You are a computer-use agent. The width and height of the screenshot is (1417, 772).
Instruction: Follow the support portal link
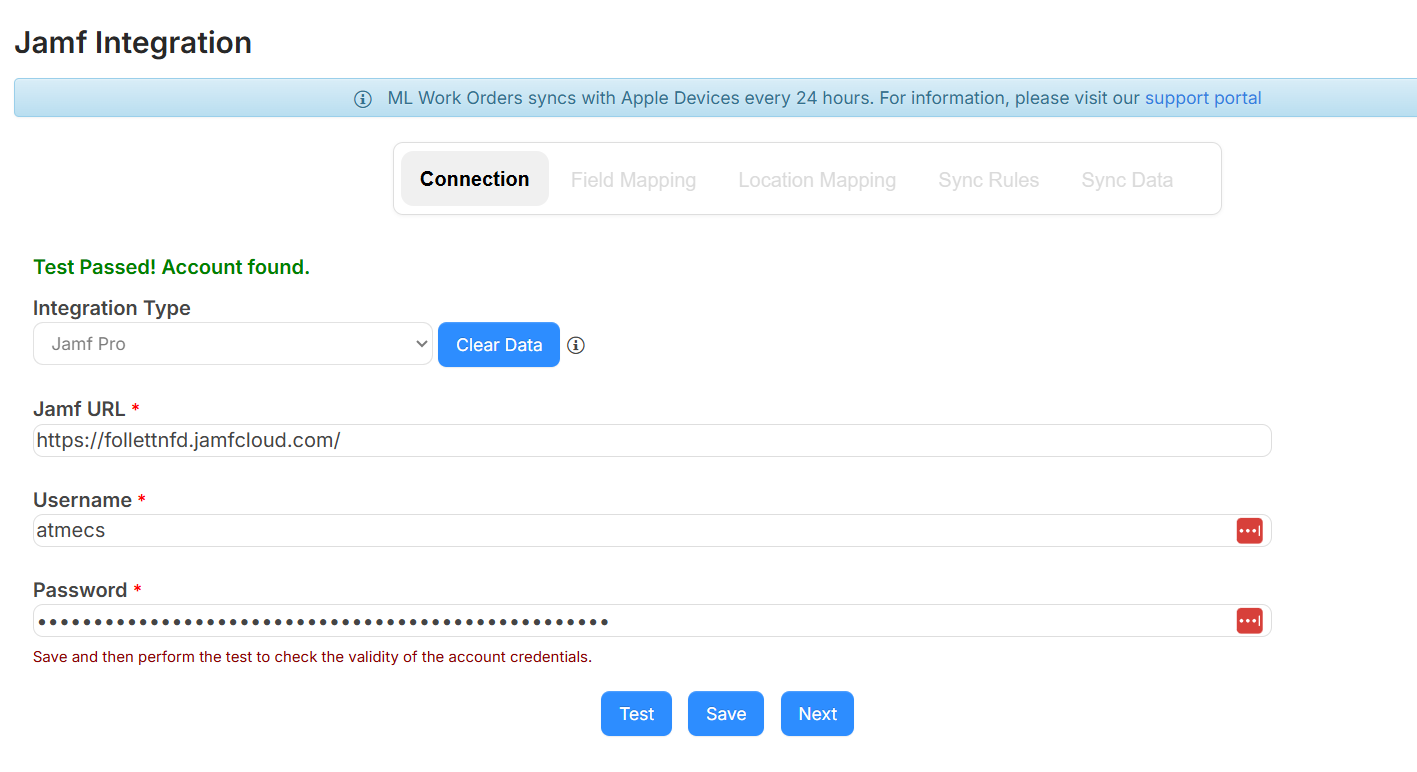pyautogui.click(x=1203, y=98)
